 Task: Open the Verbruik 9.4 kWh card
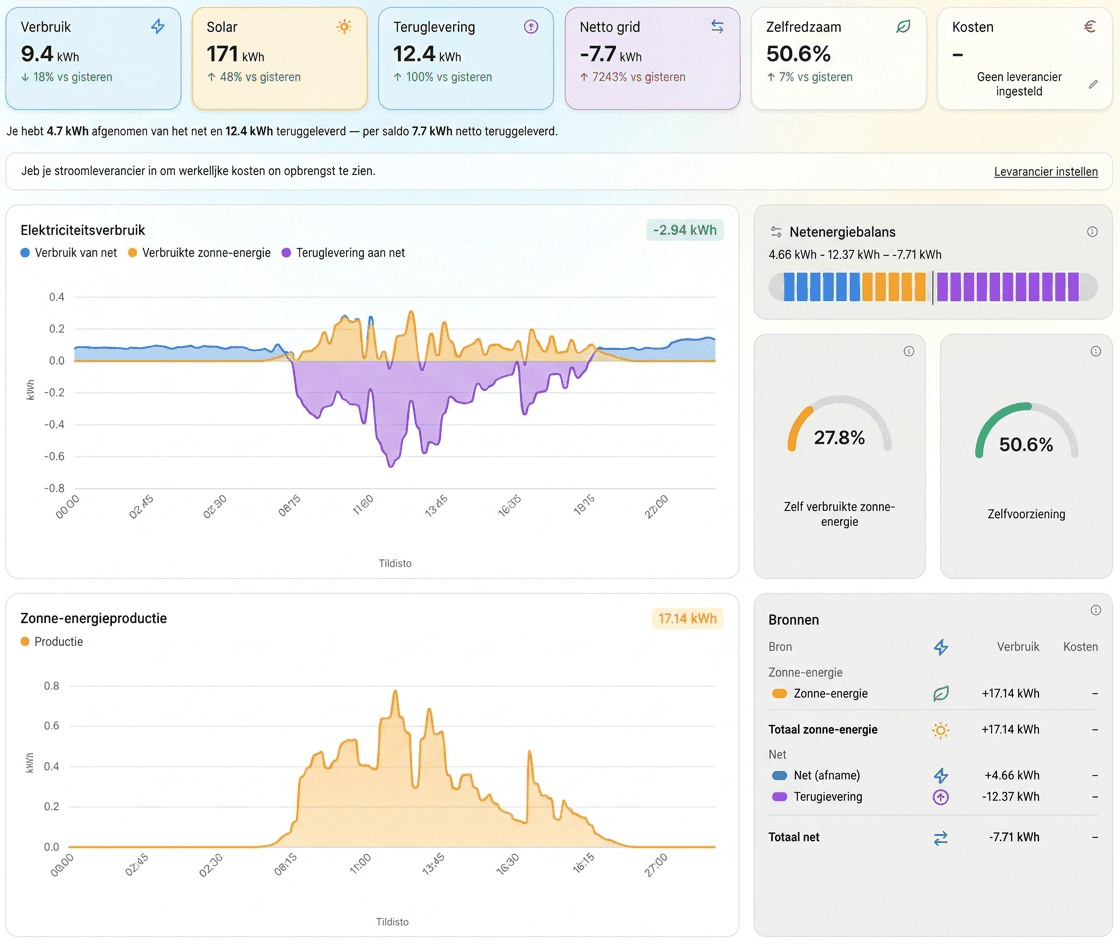(93, 59)
